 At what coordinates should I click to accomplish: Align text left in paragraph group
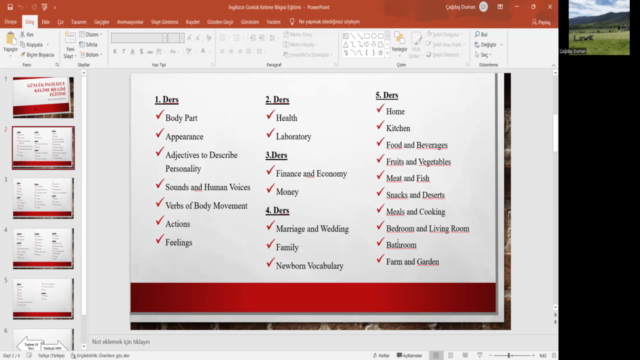click(x=222, y=51)
